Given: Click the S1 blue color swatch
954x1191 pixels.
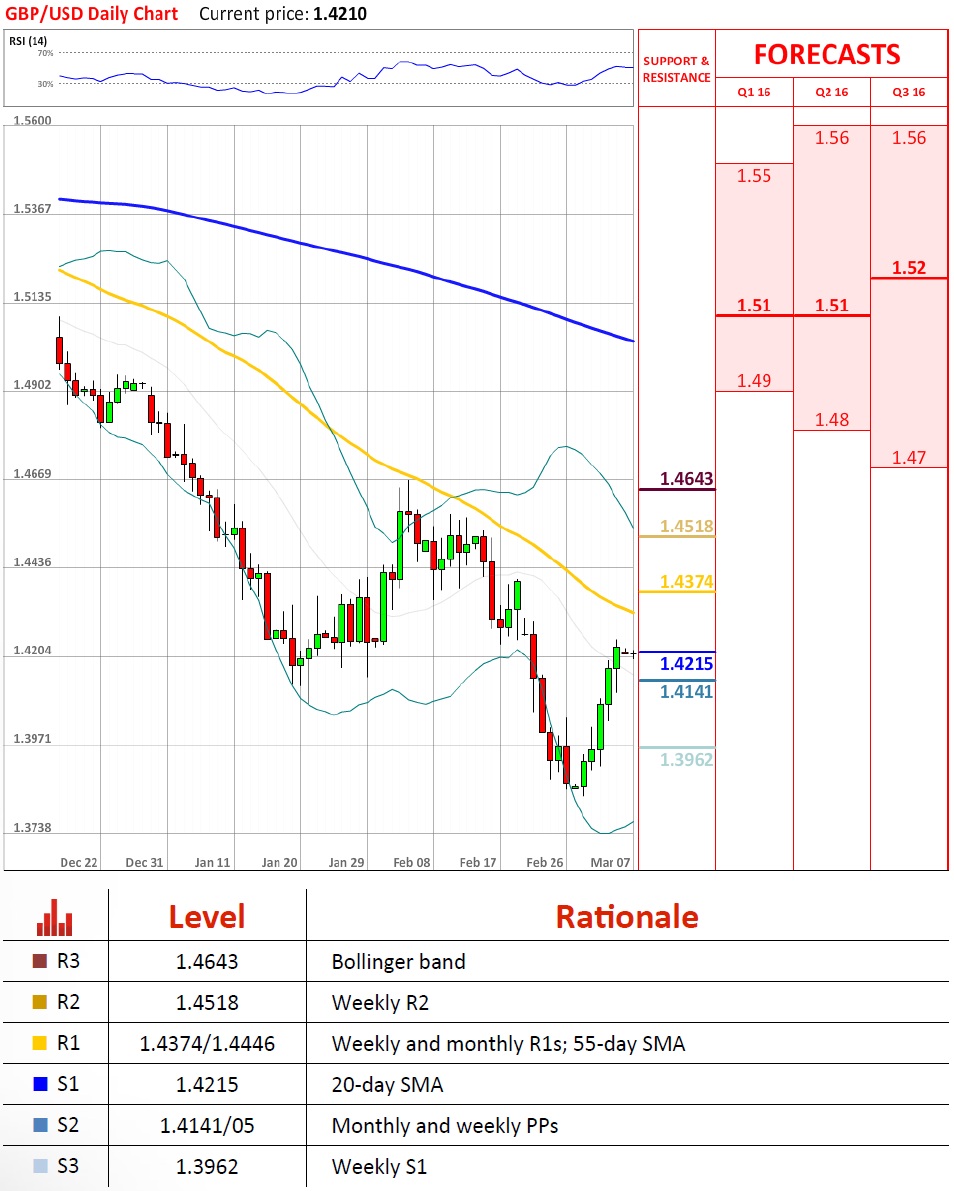Looking at the screenshot, I should click(40, 1084).
